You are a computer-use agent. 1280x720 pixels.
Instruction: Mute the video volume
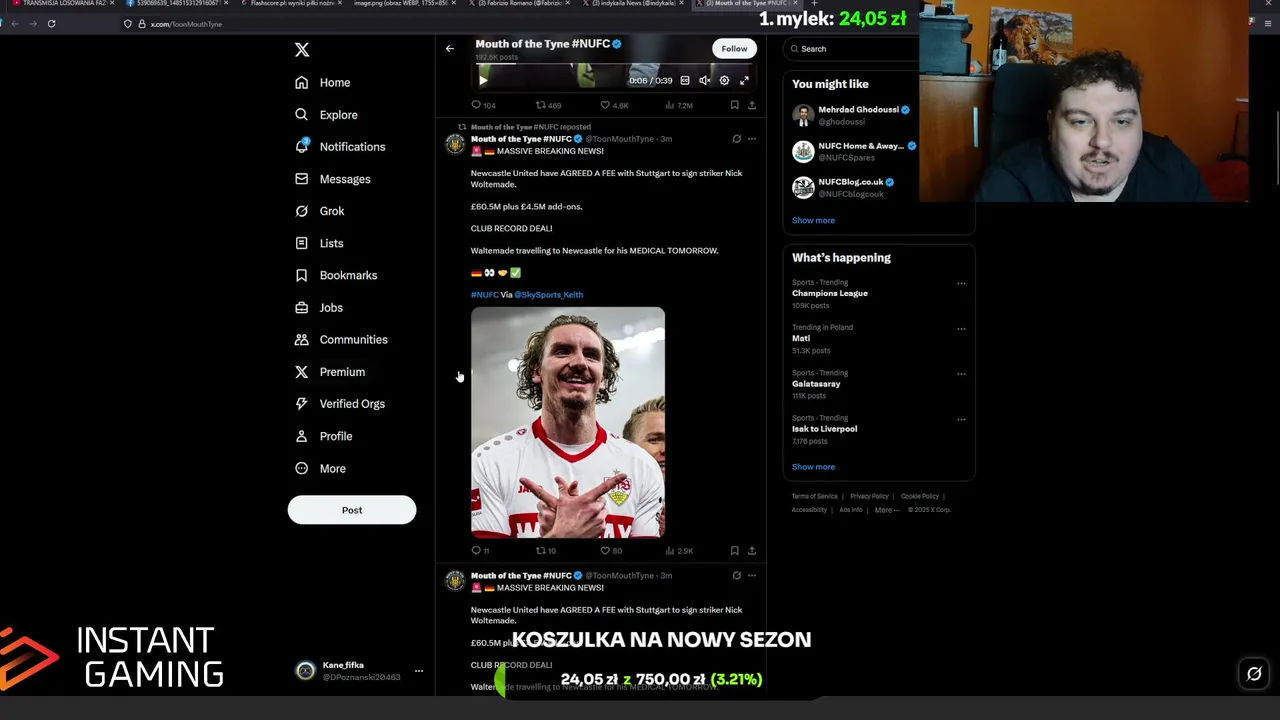[705, 80]
